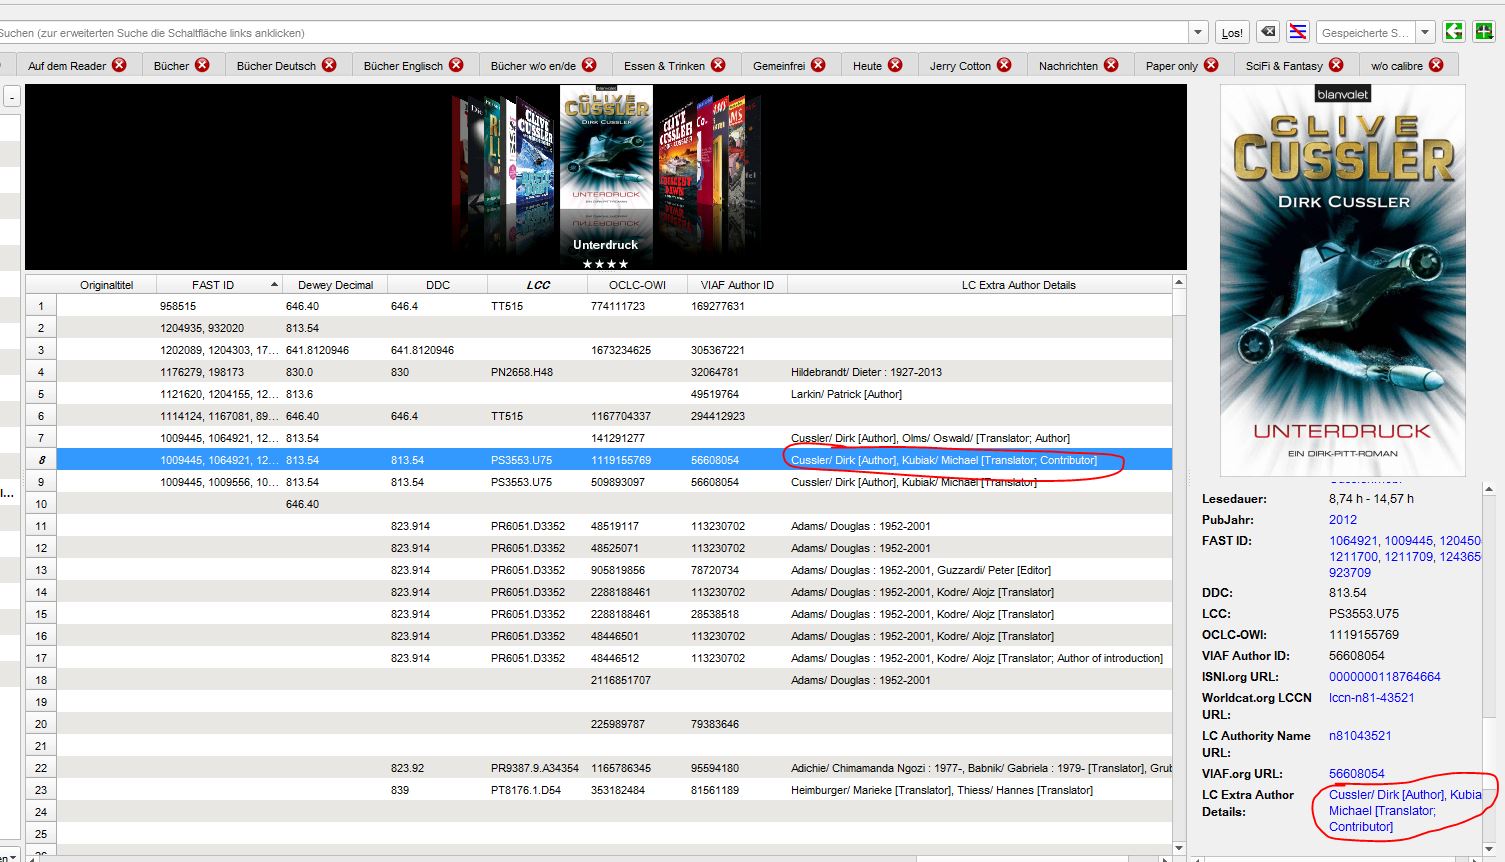Close the SciFi & Fantasy tab
1505x862 pixels.
pos(1337,65)
